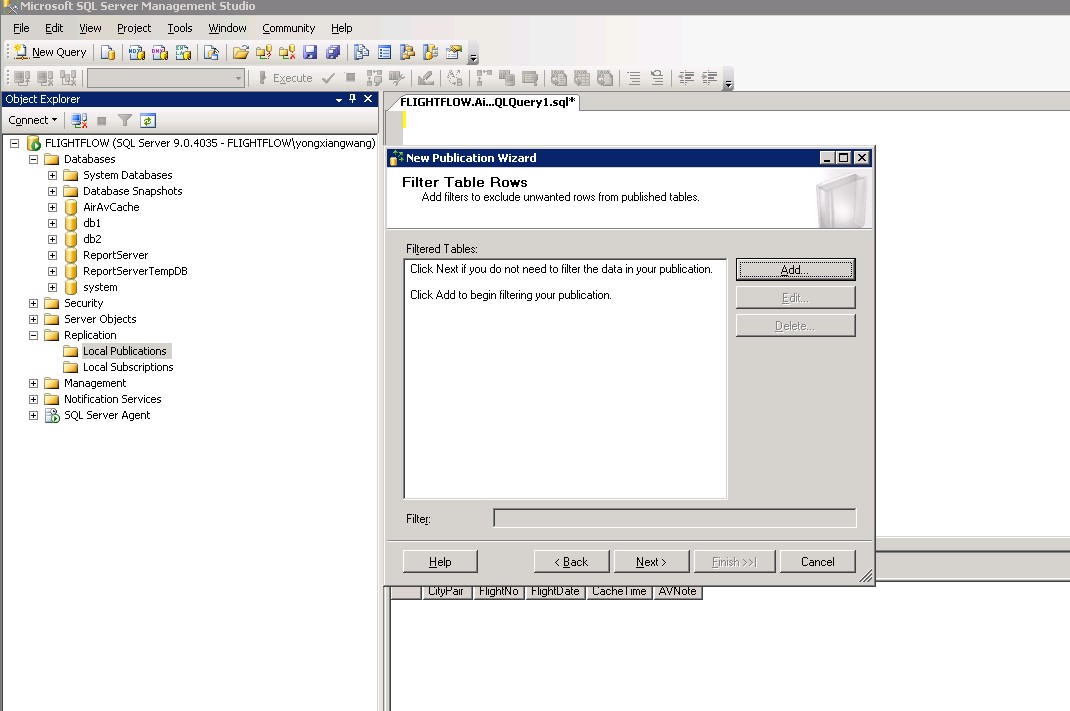This screenshot has height=711, width=1070.
Task: Refresh the Object Explorer tree
Action: (x=147, y=120)
